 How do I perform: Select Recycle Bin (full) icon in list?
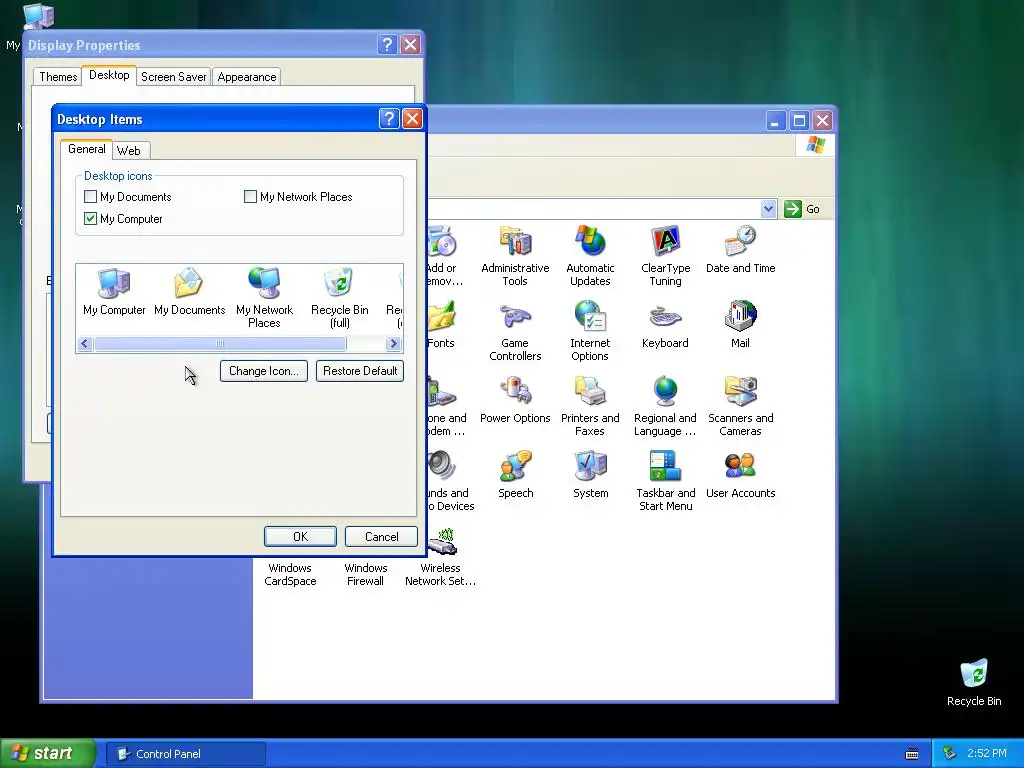tap(340, 298)
